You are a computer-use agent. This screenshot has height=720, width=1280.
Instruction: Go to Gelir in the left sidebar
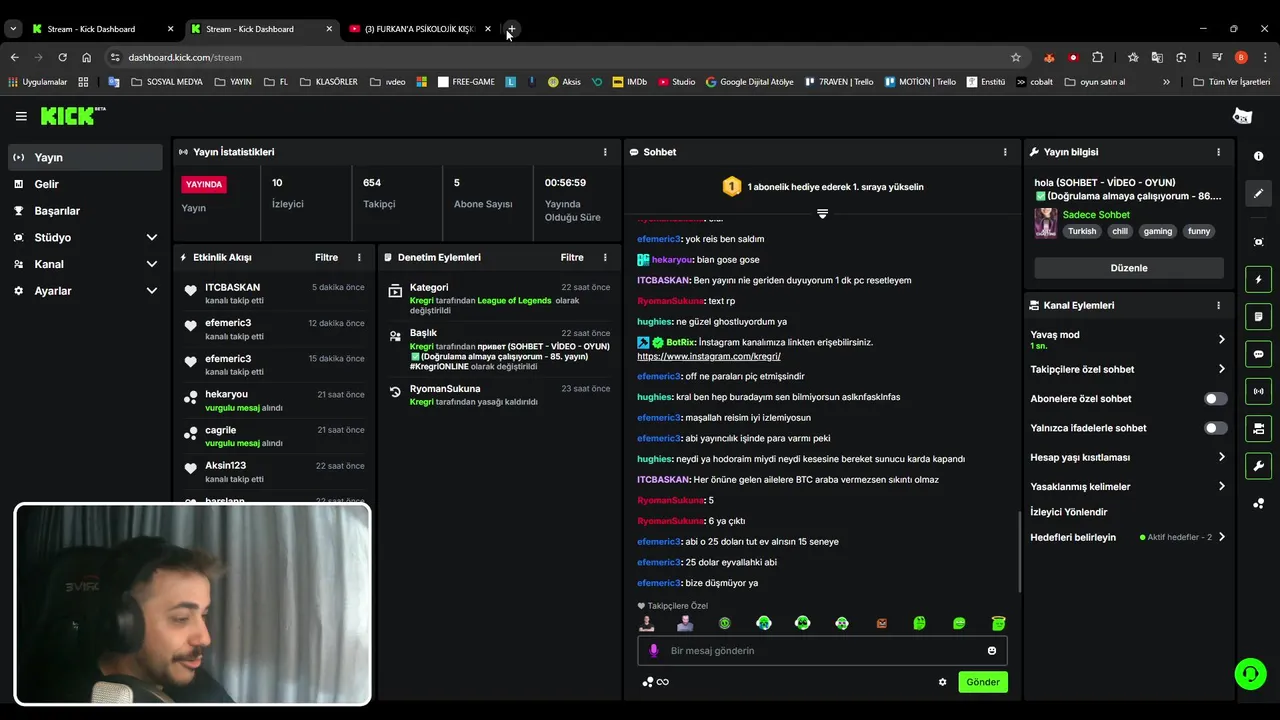(x=86, y=184)
